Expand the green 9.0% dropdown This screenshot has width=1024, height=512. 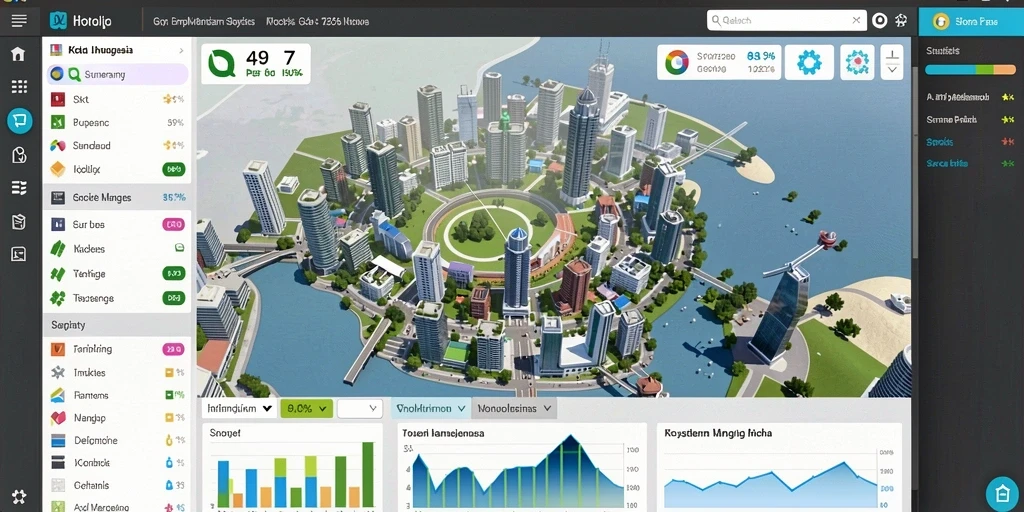point(306,409)
